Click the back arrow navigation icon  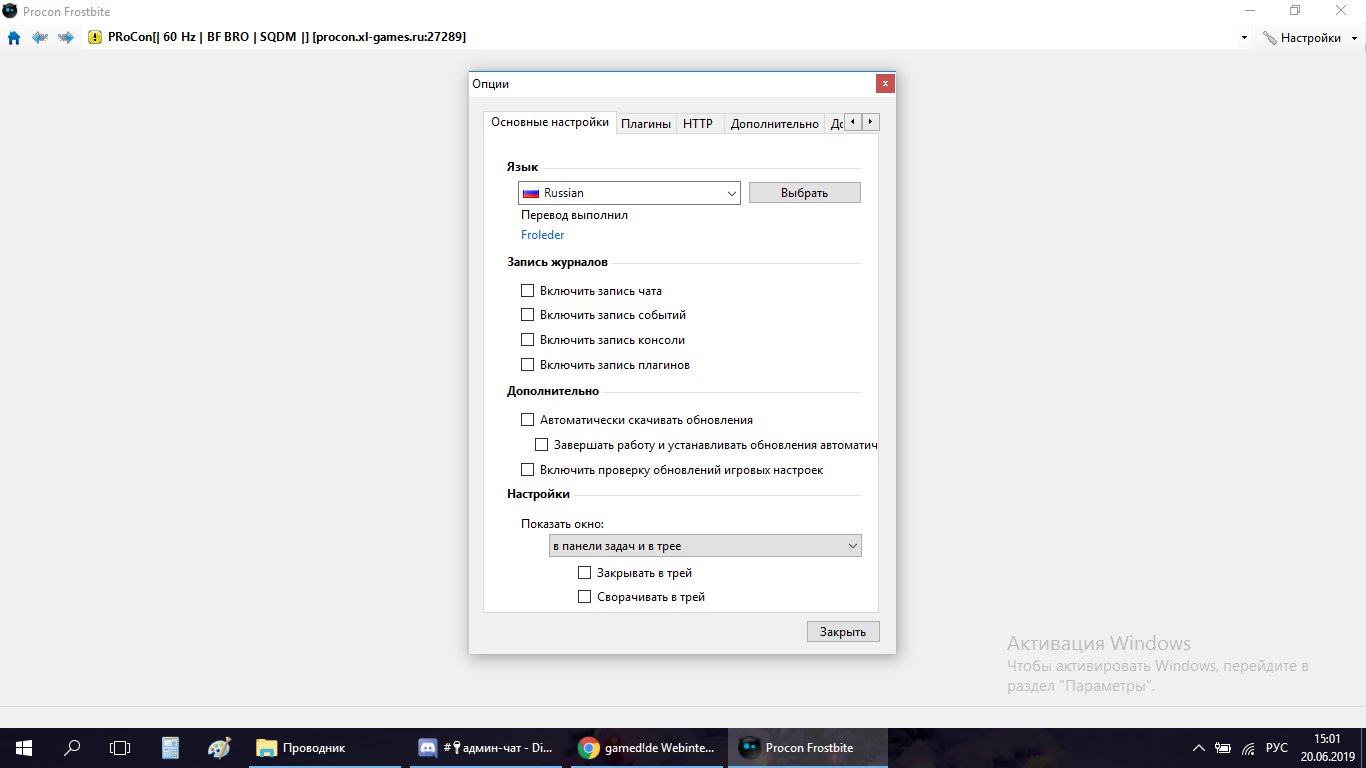point(39,38)
